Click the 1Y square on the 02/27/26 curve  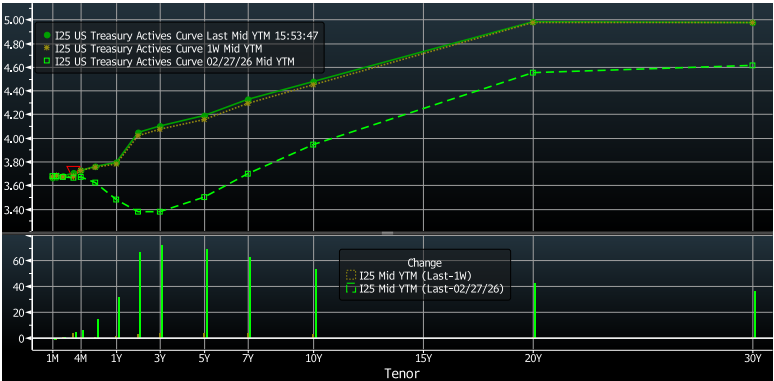click(x=116, y=200)
